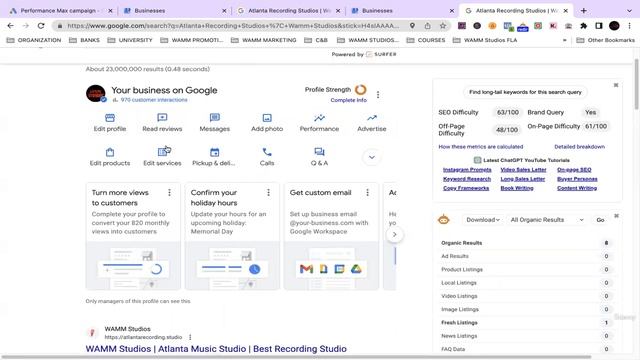Image resolution: width=640 pixels, height=360 pixels.
Task: Open Chrome three-dot menu
Action: point(629,26)
